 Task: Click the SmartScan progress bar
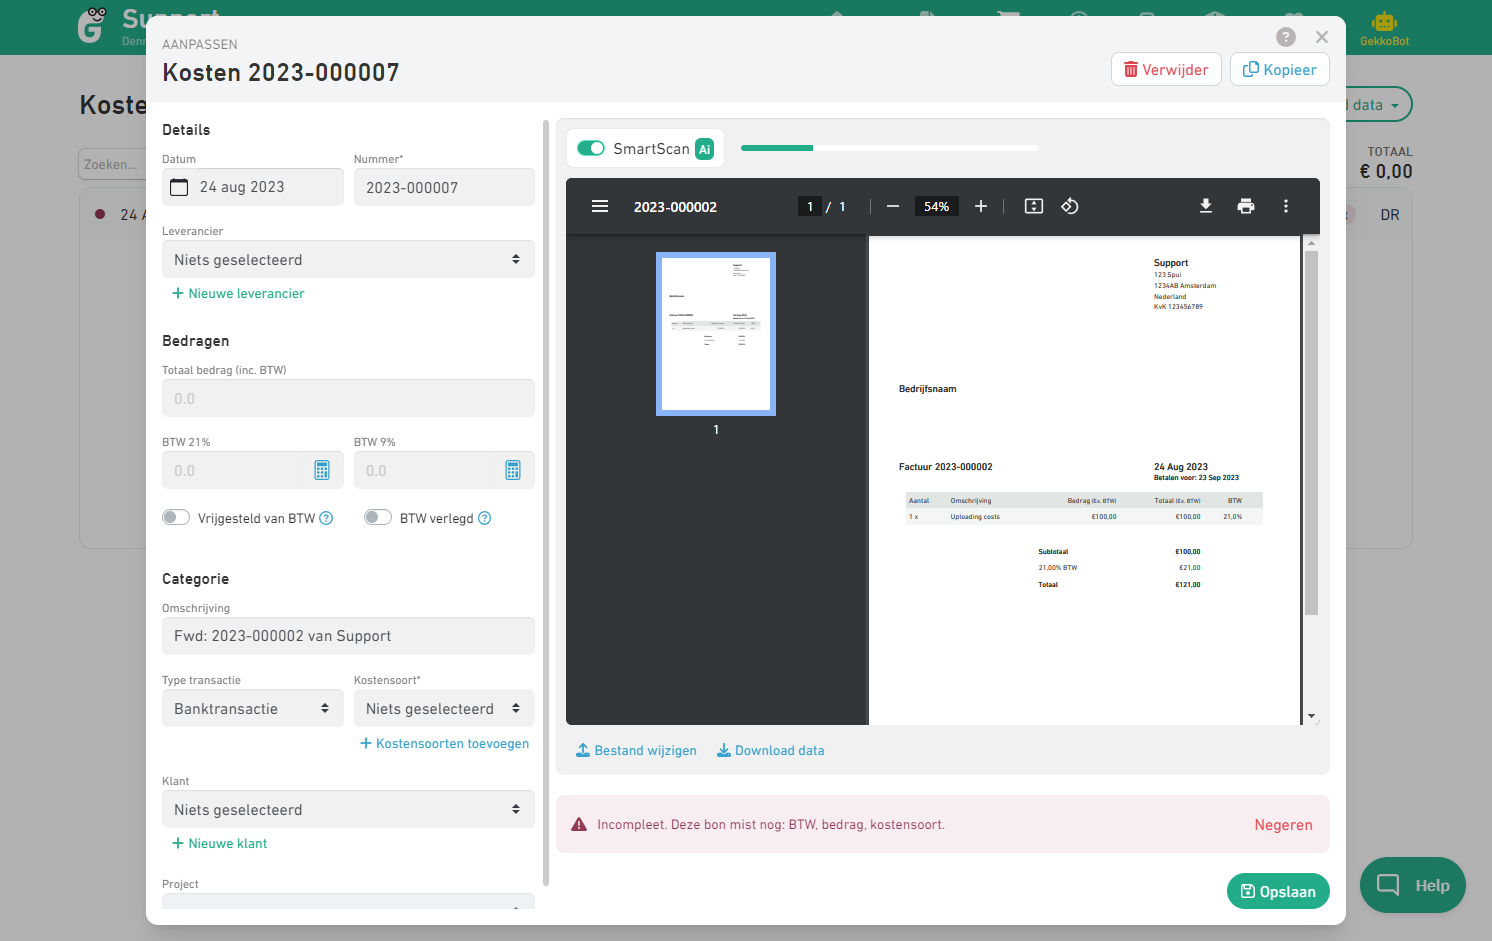click(890, 148)
